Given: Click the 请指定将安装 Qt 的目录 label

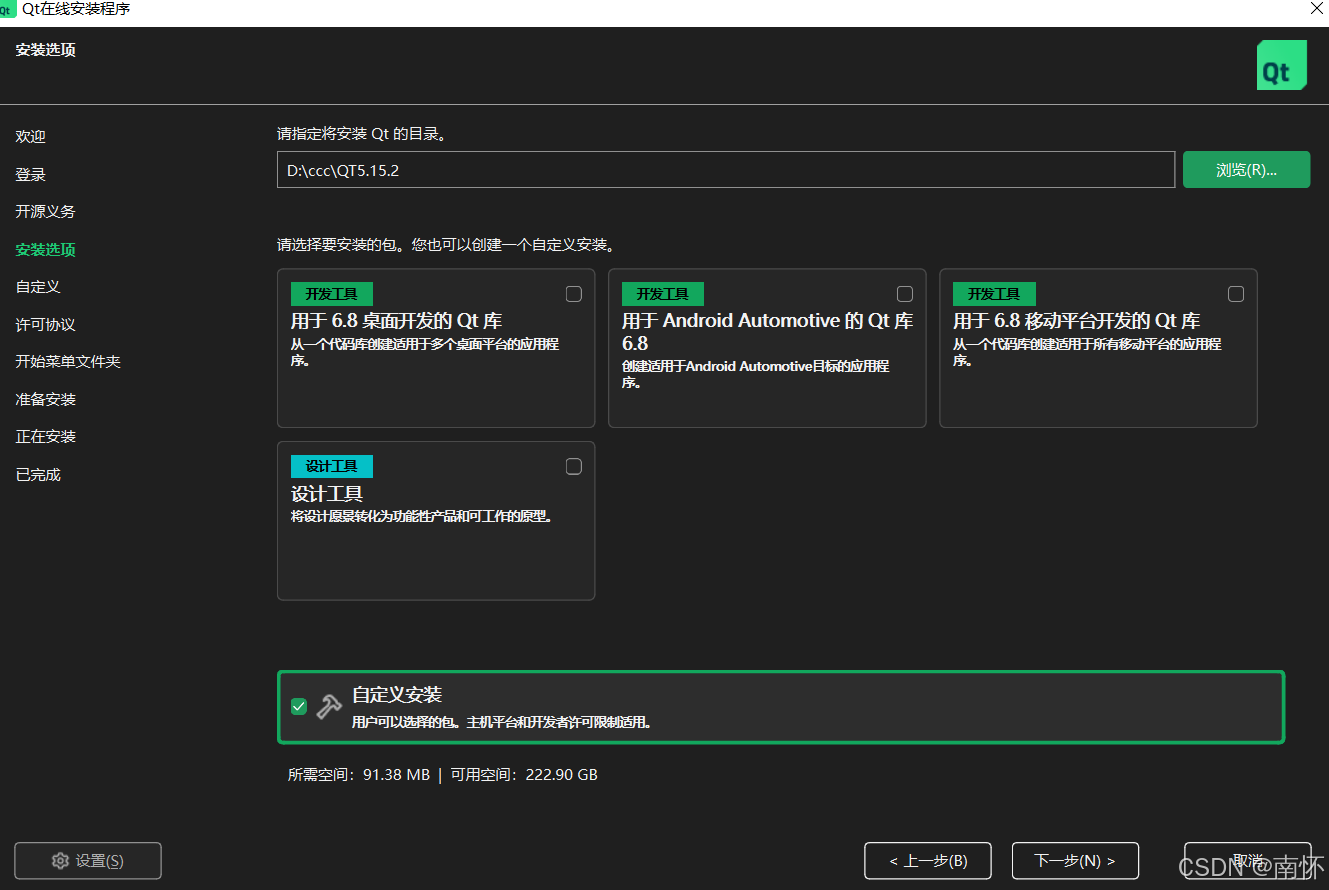Looking at the screenshot, I should click(x=361, y=133).
